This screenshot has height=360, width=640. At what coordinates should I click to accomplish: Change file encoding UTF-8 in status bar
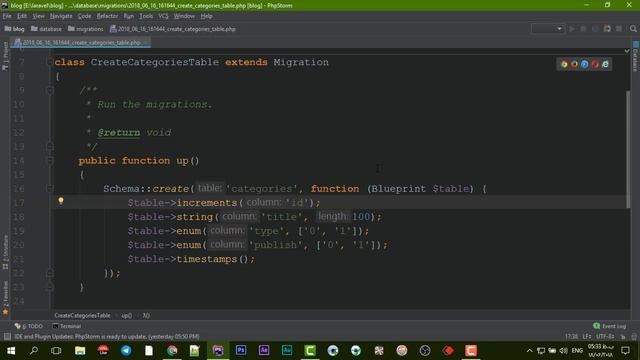point(605,337)
